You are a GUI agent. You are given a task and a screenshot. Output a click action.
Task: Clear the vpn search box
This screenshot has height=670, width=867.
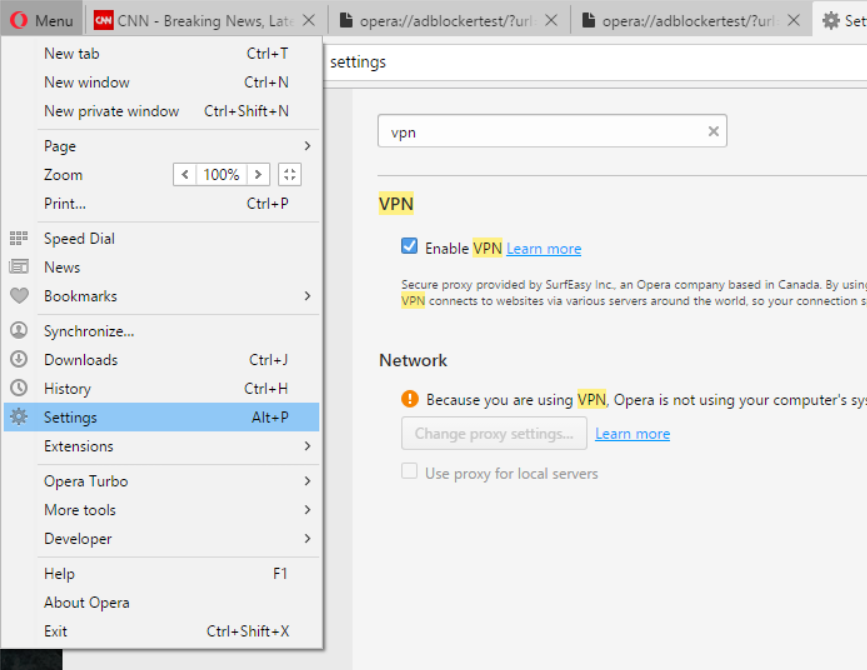point(713,131)
